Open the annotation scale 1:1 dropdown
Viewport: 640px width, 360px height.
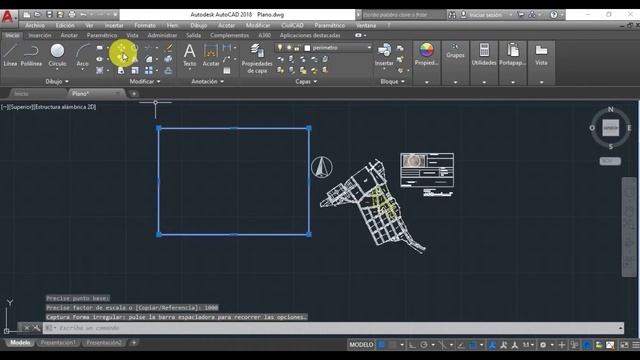tap(528, 345)
